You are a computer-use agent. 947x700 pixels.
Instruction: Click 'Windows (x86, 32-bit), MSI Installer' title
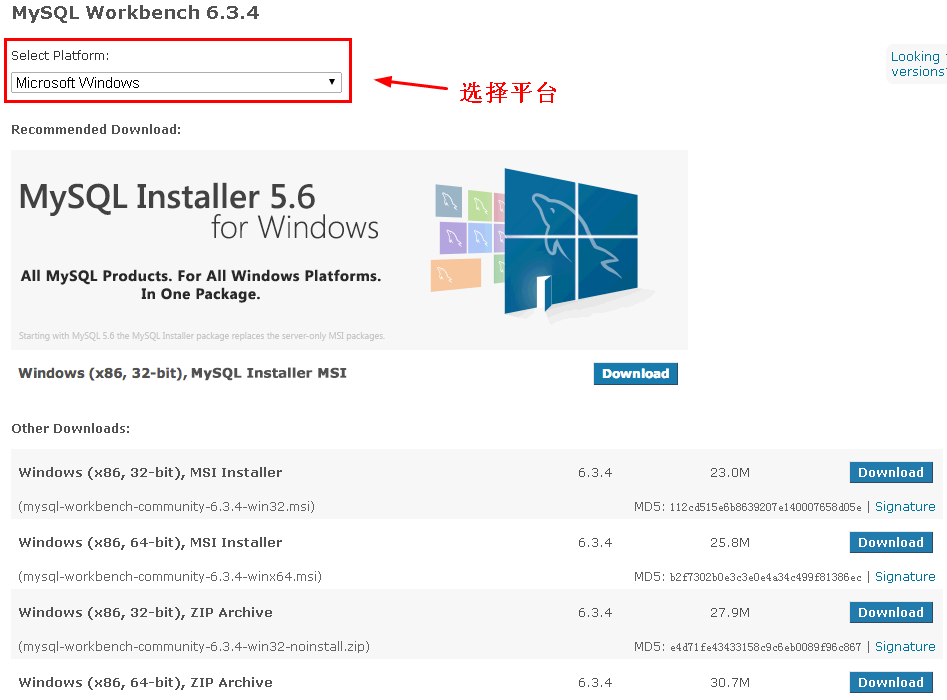point(150,472)
